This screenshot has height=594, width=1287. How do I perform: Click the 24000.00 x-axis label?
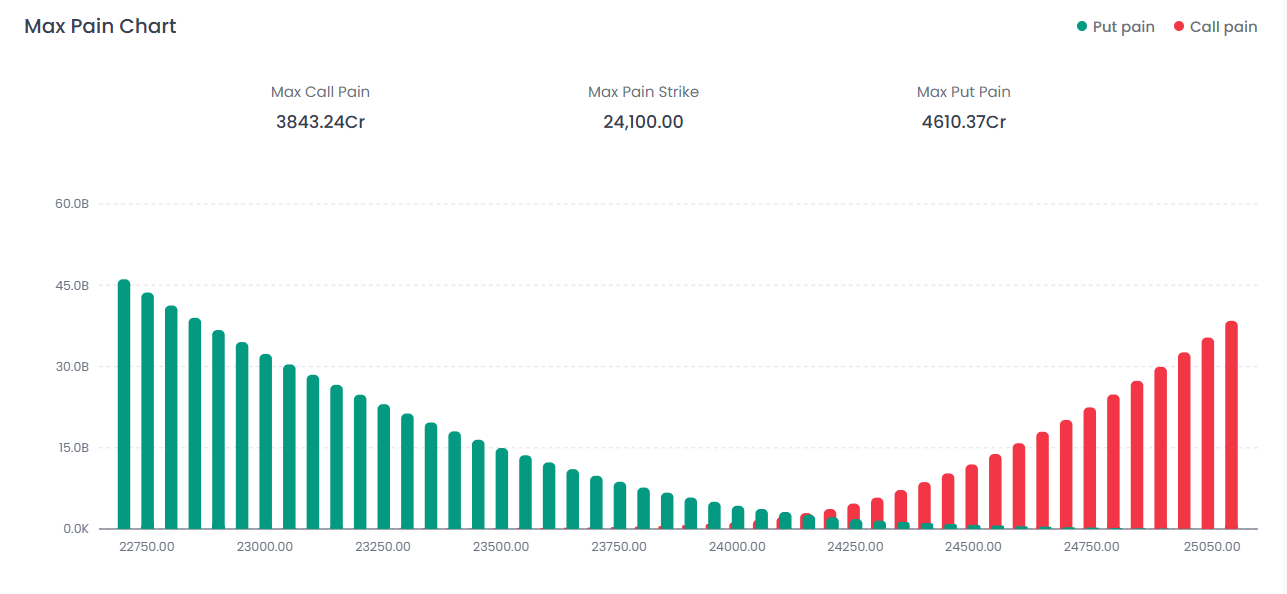(737, 547)
